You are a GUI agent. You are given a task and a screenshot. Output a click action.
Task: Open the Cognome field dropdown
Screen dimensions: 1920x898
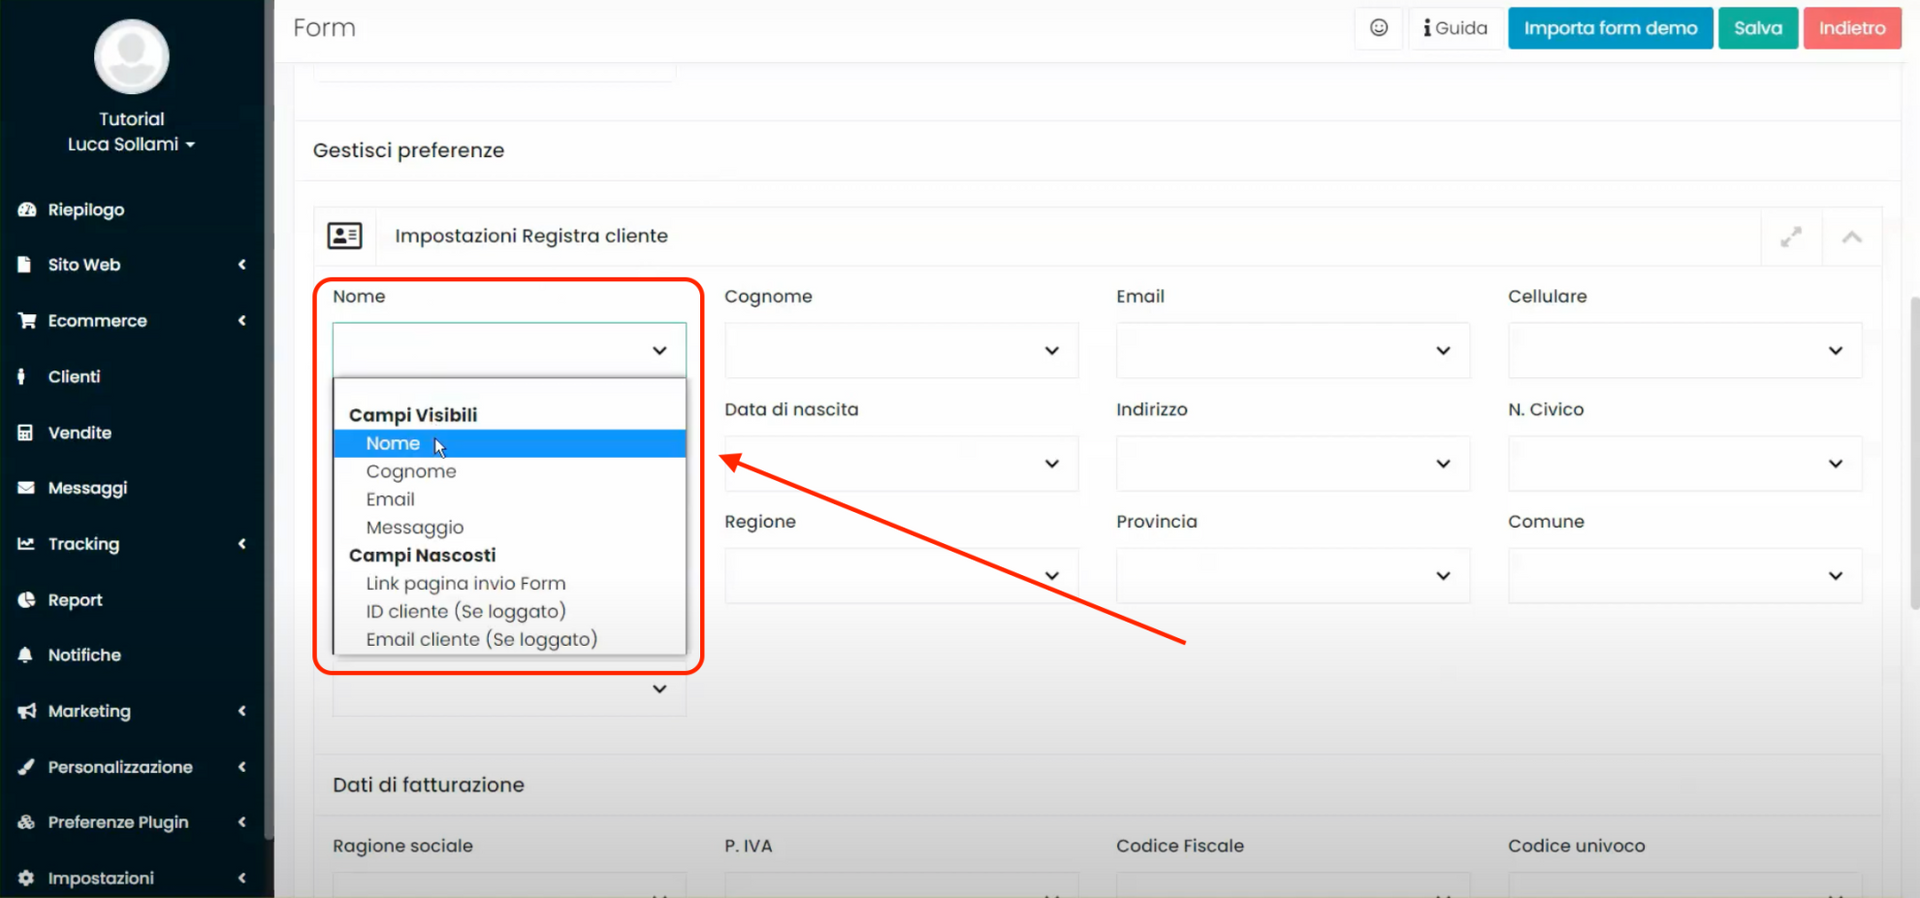901,350
